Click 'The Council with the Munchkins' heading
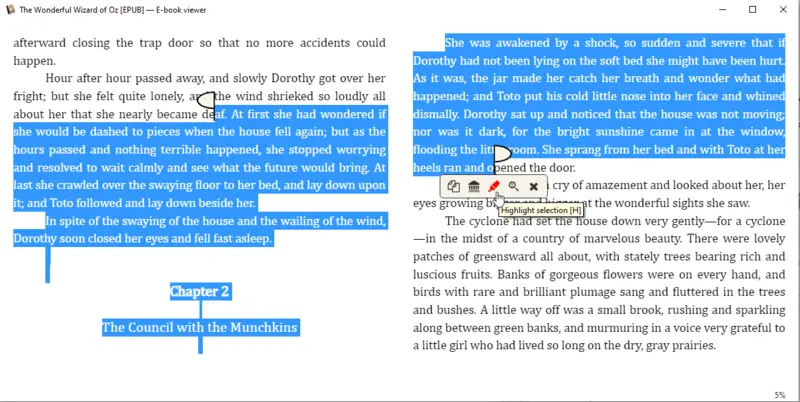The height and width of the screenshot is (402, 800). (199, 327)
